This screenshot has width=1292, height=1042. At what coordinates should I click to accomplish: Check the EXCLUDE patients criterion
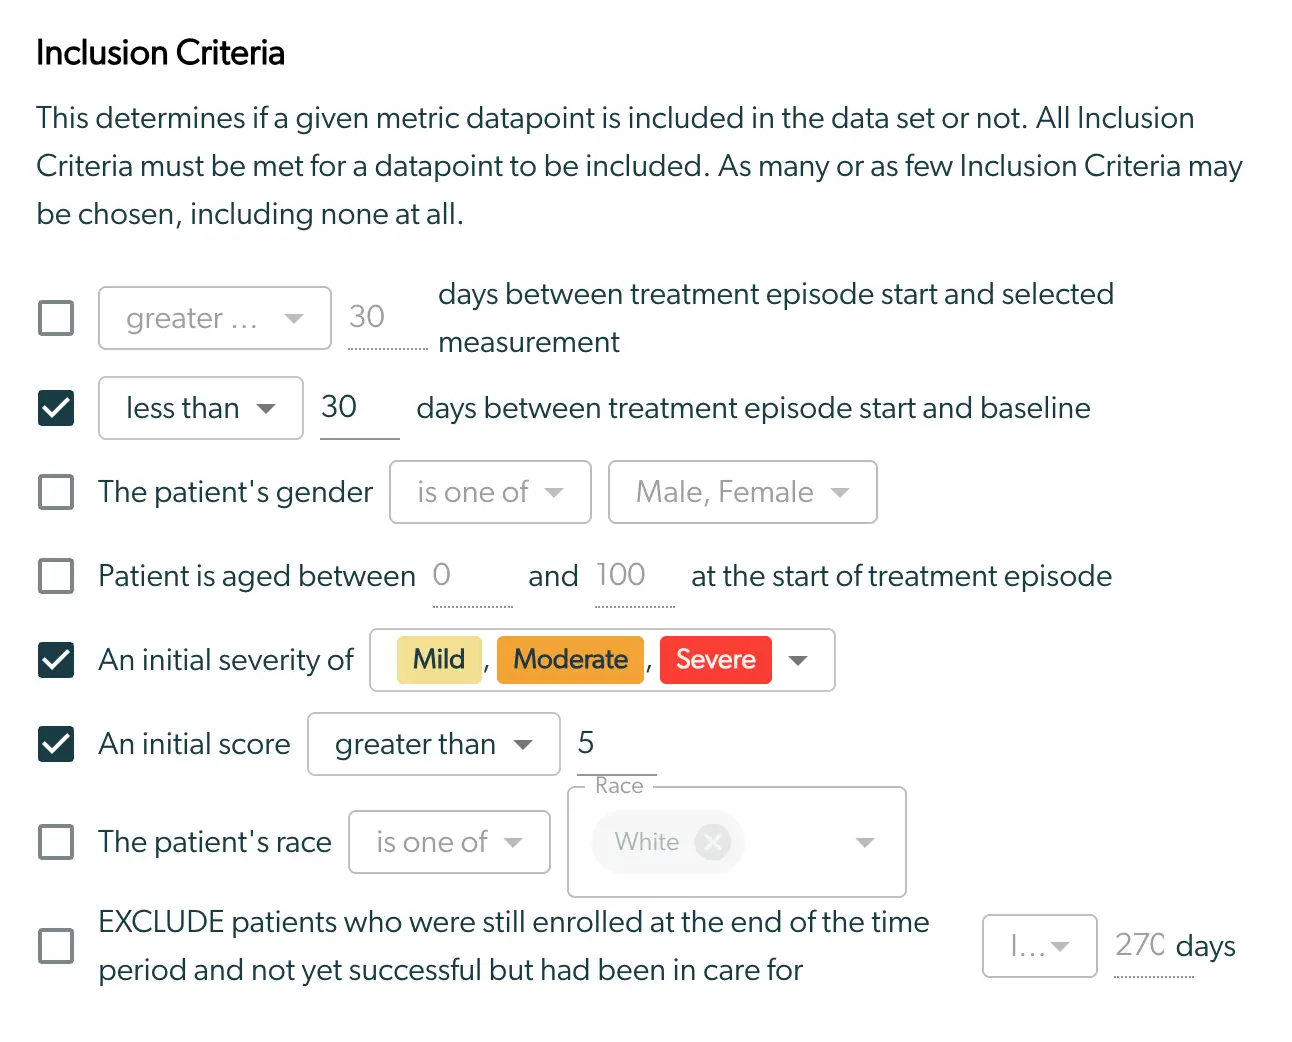coord(55,946)
